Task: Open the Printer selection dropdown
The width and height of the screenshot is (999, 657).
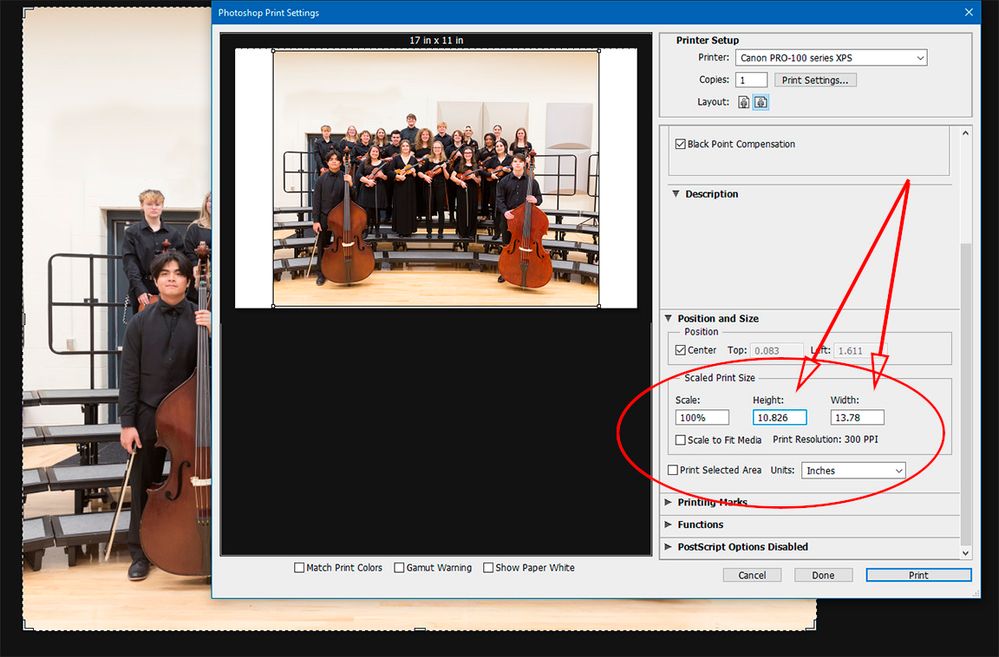Action: [830, 58]
